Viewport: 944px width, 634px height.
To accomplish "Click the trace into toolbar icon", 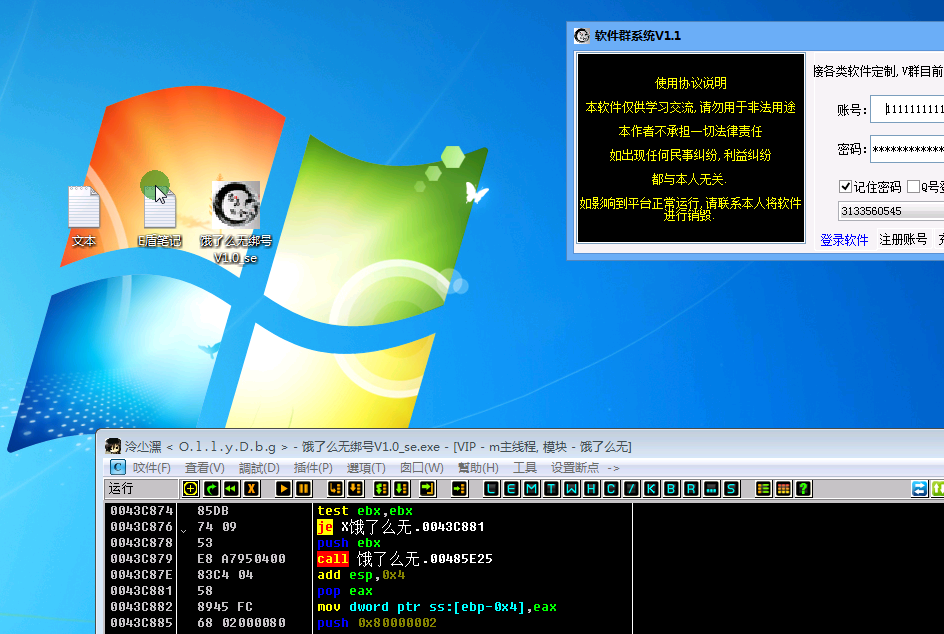I will [x=381, y=489].
